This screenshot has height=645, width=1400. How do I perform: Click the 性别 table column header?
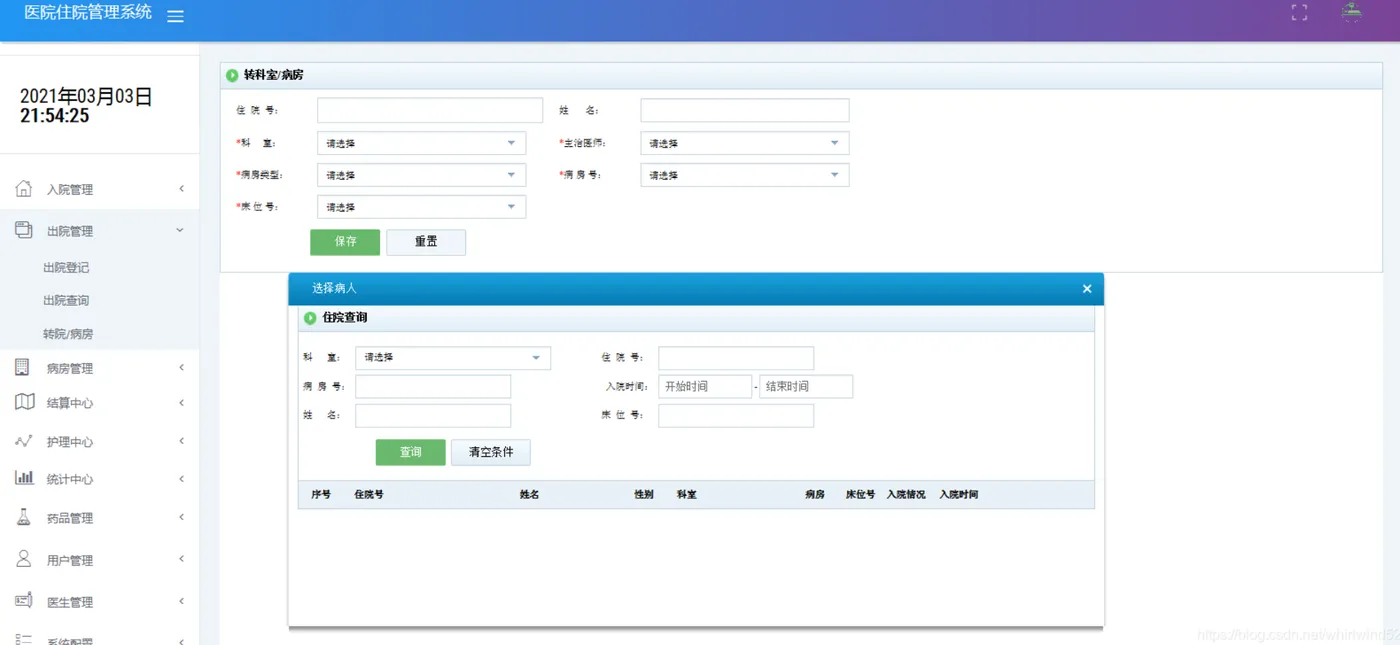tap(644, 495)
